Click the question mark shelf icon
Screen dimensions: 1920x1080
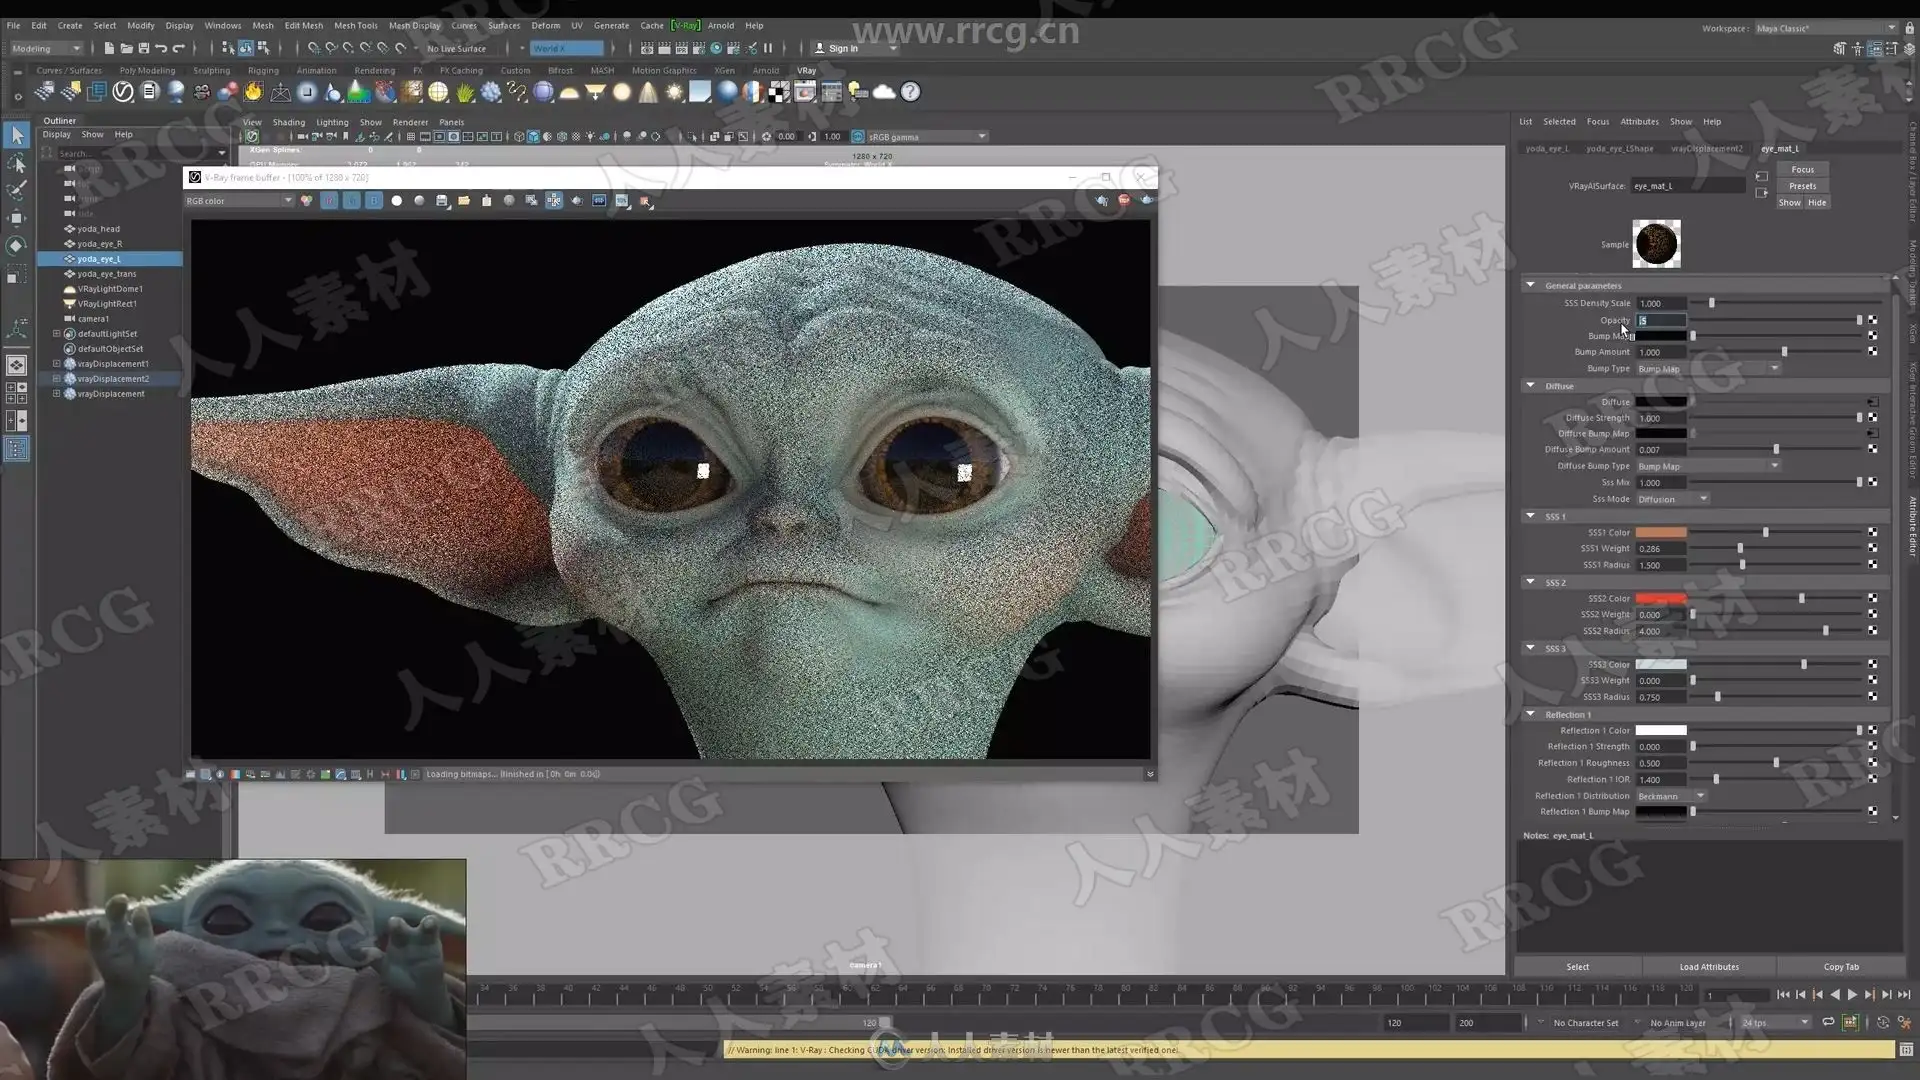coord(910,92)
